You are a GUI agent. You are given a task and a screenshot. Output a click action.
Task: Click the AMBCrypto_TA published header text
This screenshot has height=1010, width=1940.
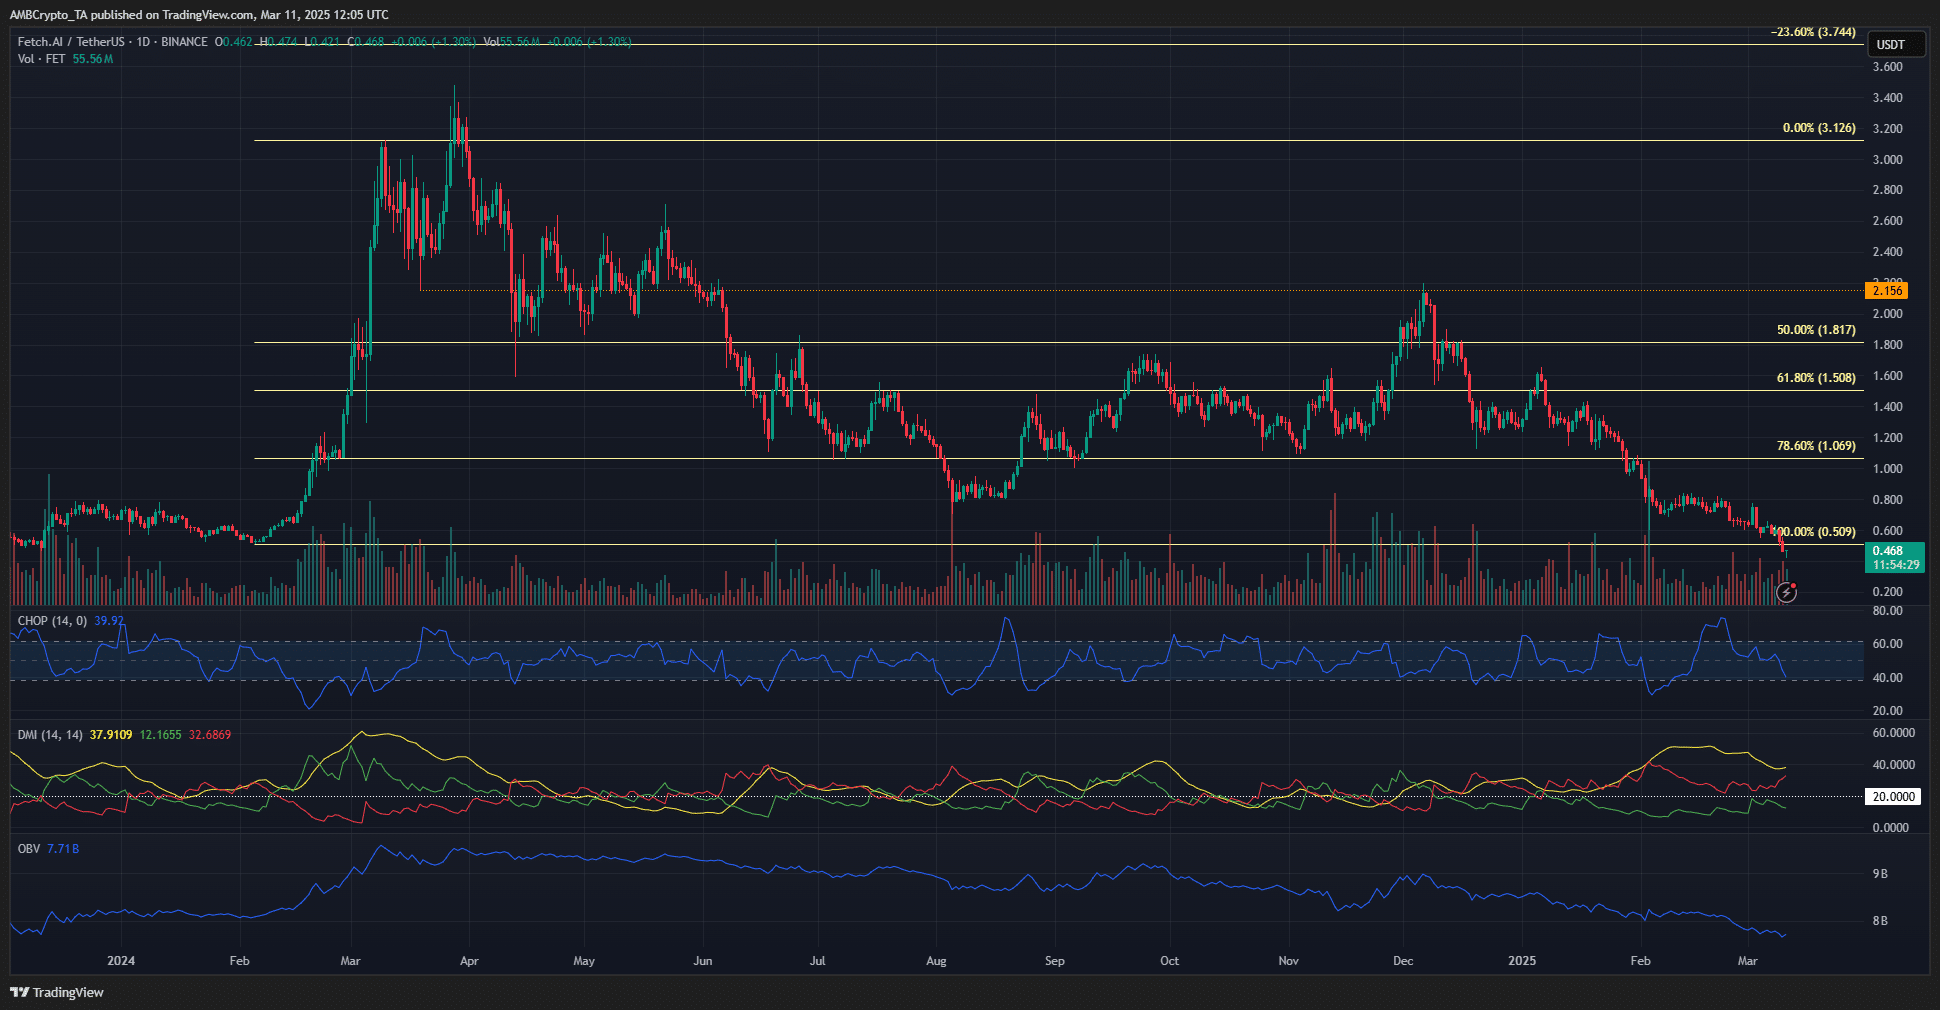(199, 15)
